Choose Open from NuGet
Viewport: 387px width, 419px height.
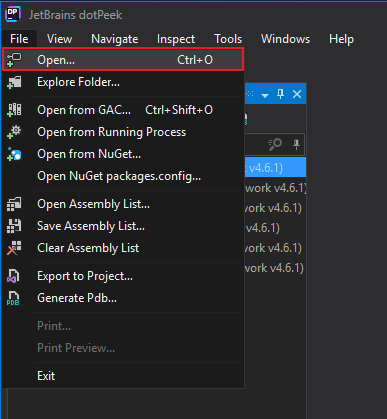[x=123, y=154]
